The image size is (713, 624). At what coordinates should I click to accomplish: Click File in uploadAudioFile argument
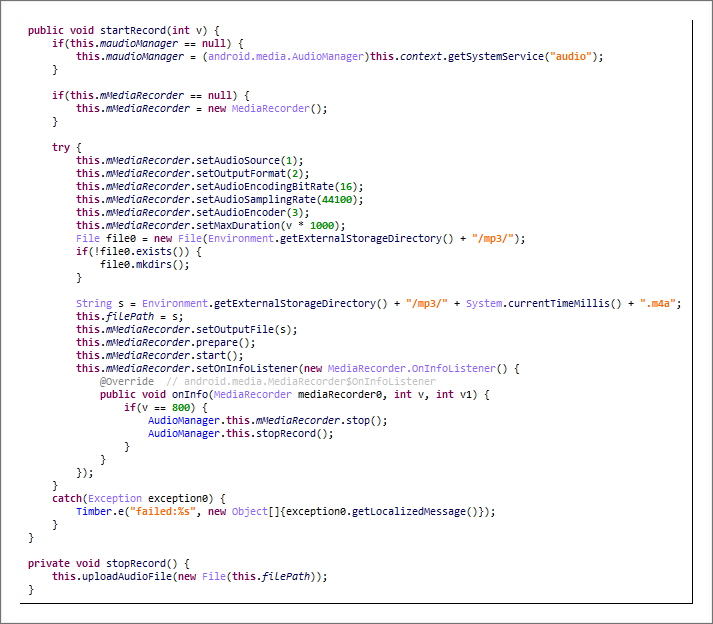(214, 577)
